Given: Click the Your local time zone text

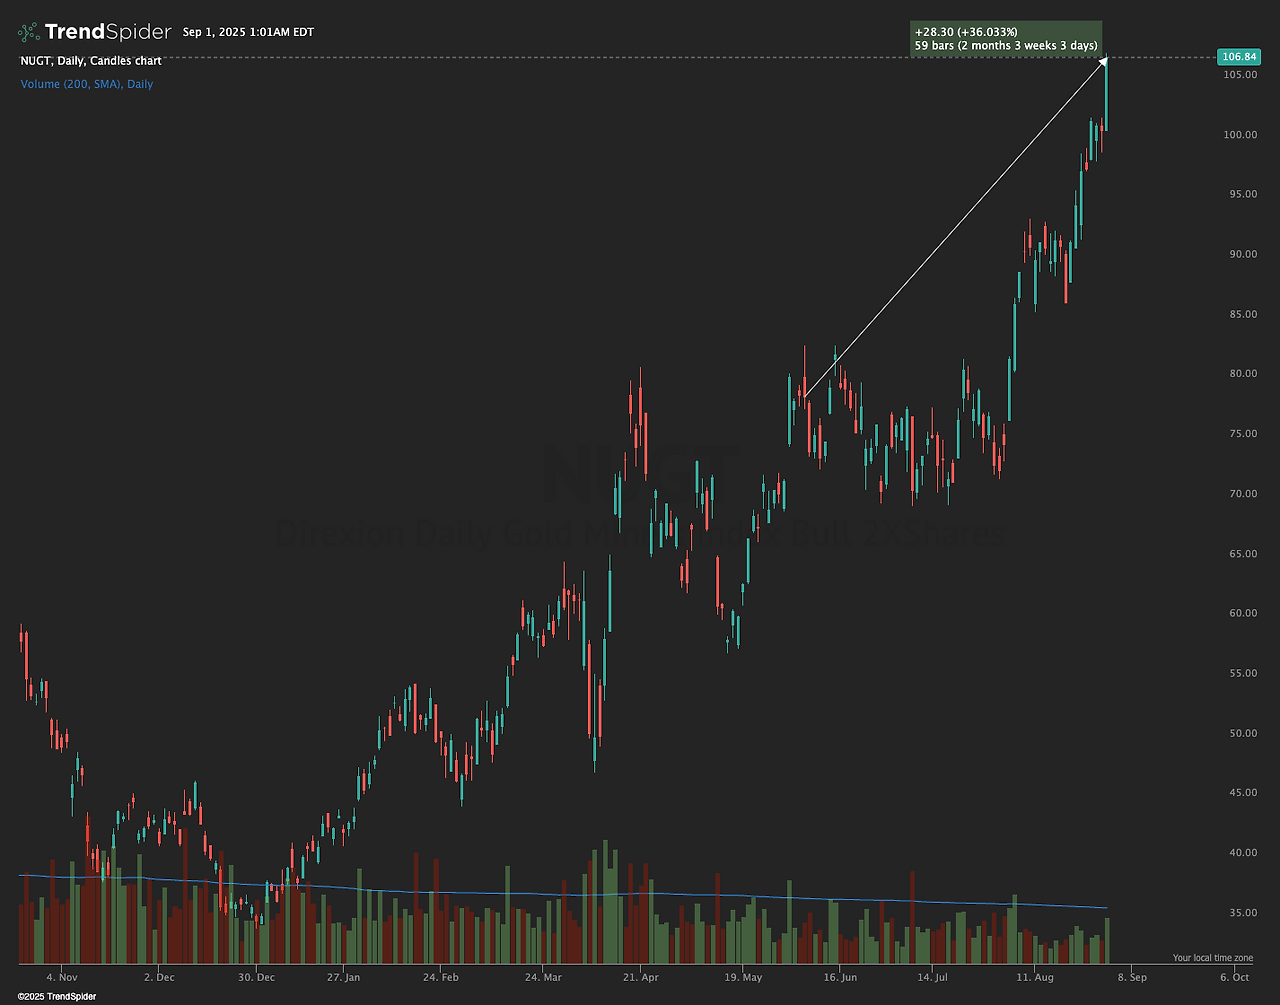Looking at the screenshot, I should pyautogui.click(x=1212, y=958).
